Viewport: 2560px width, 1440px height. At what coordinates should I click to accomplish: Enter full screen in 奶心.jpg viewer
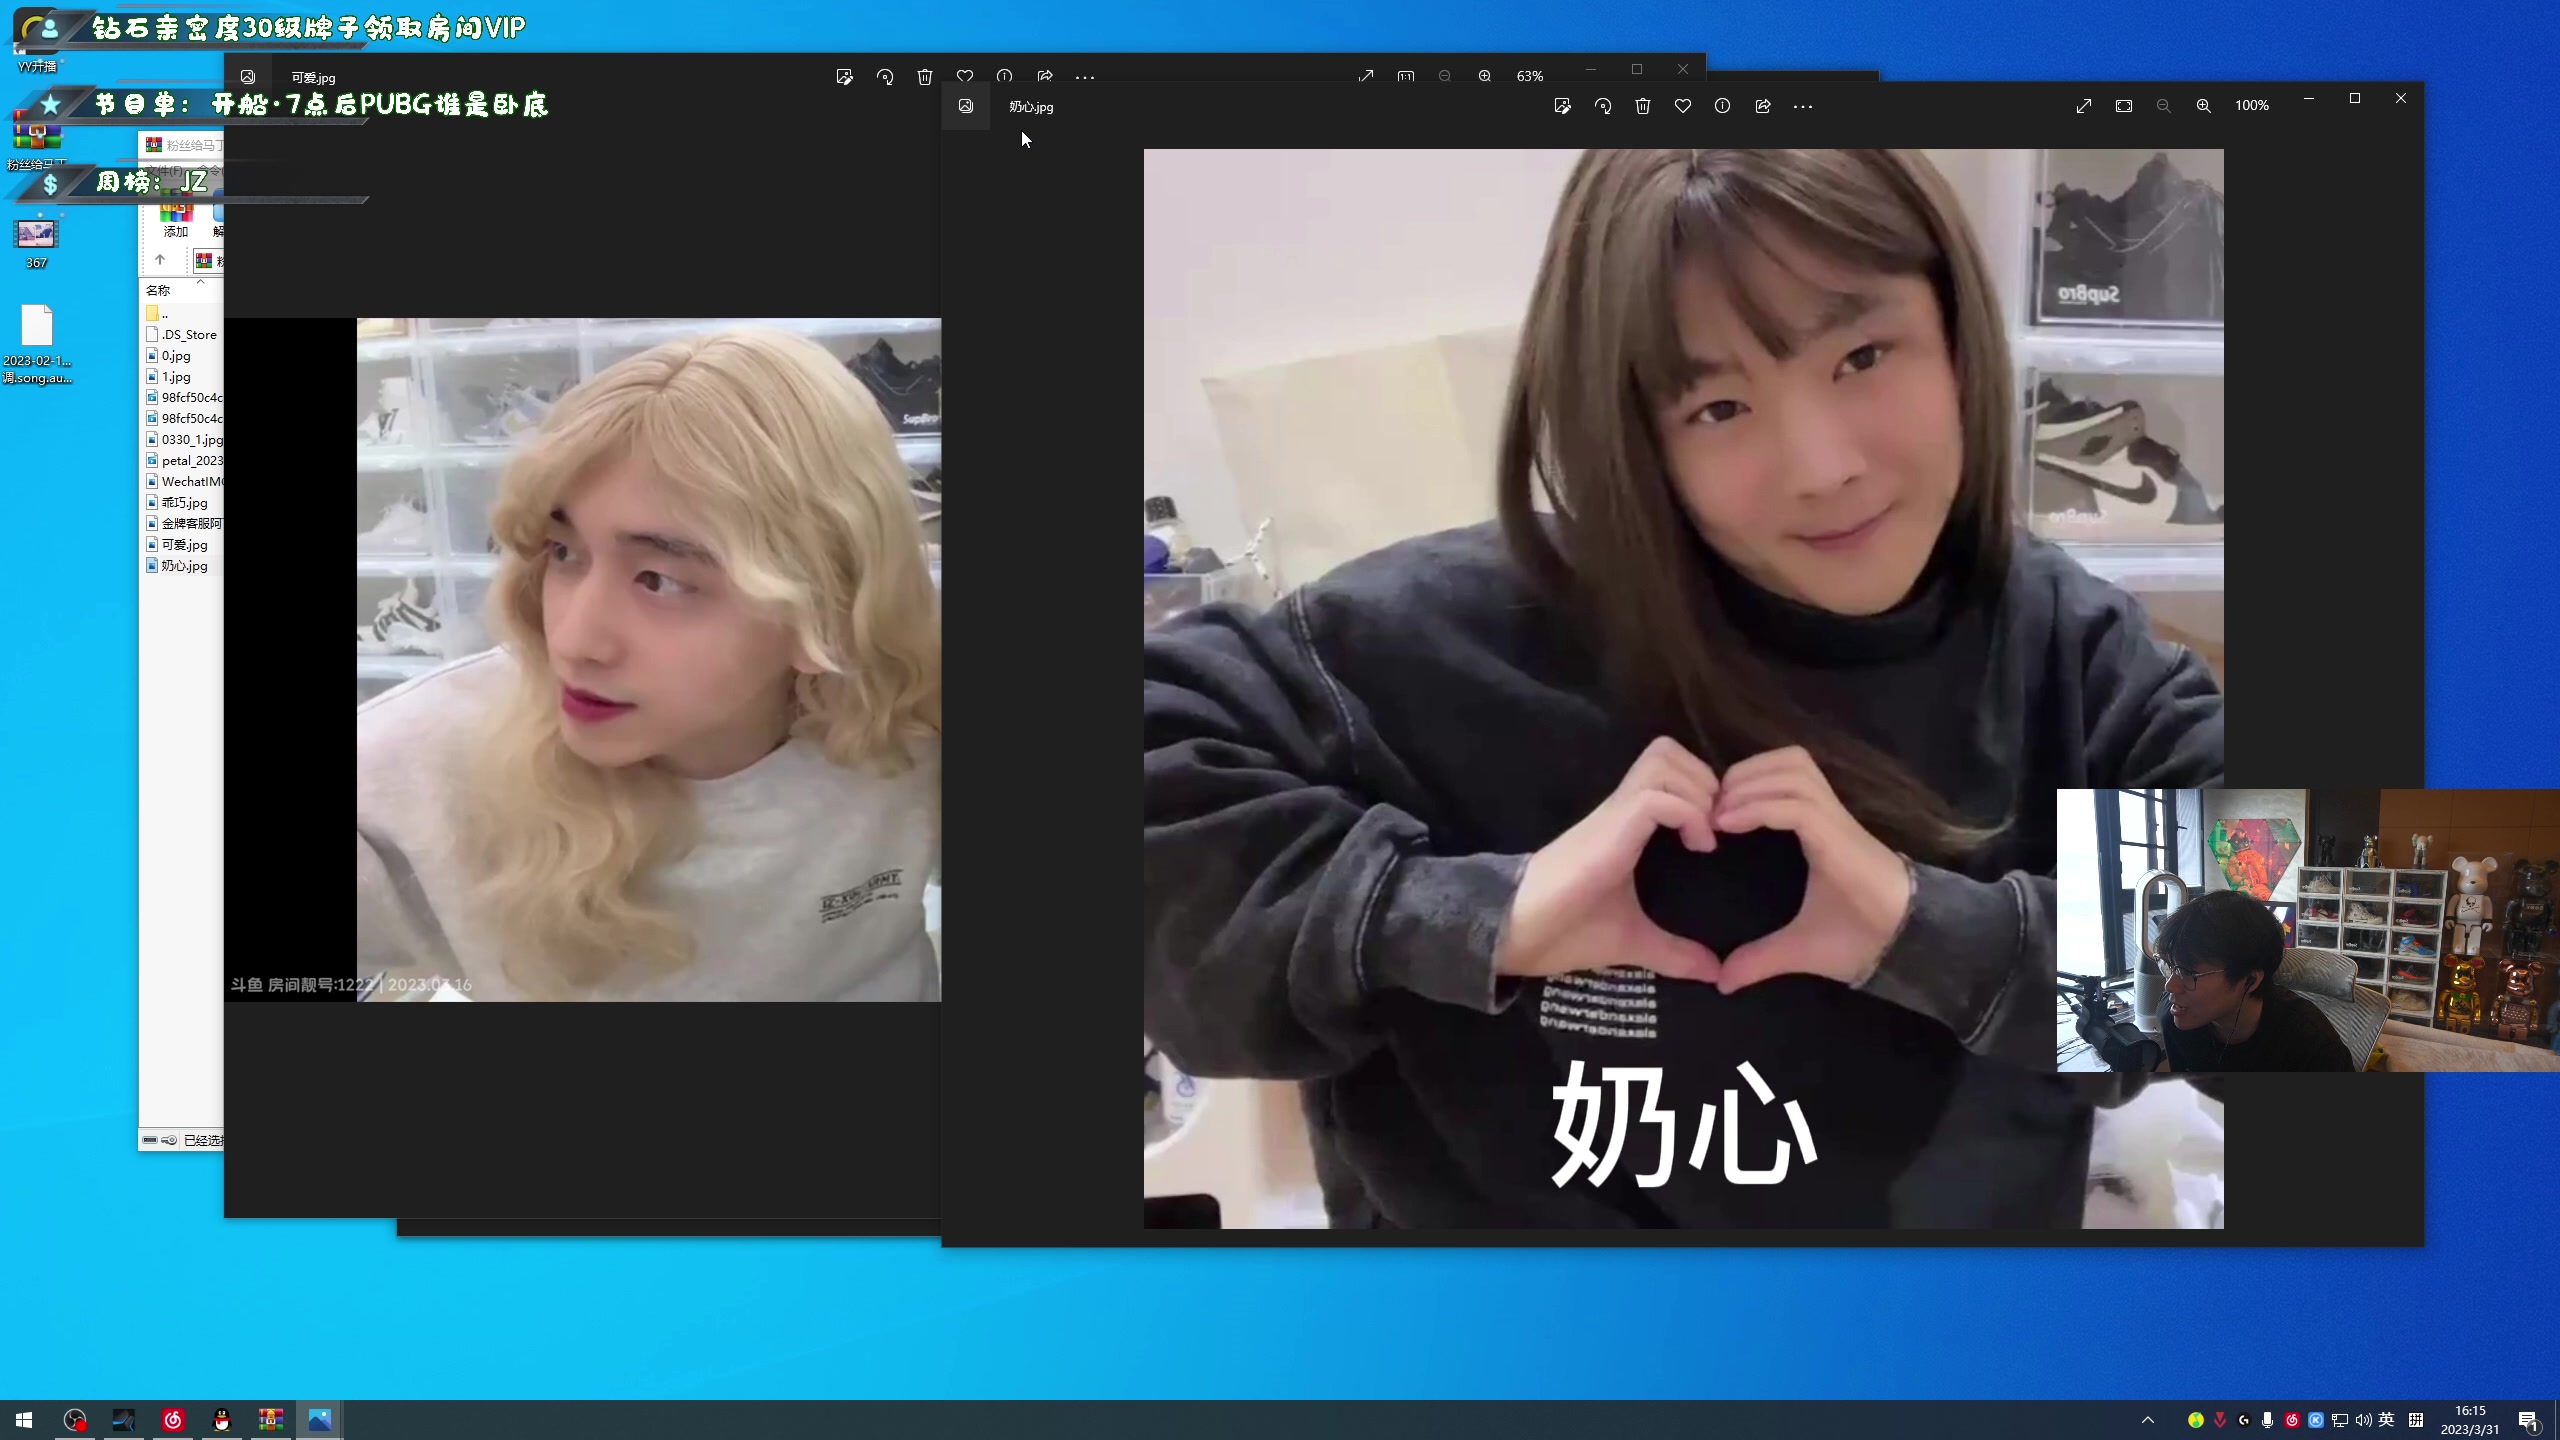(x=2084, y=106)
